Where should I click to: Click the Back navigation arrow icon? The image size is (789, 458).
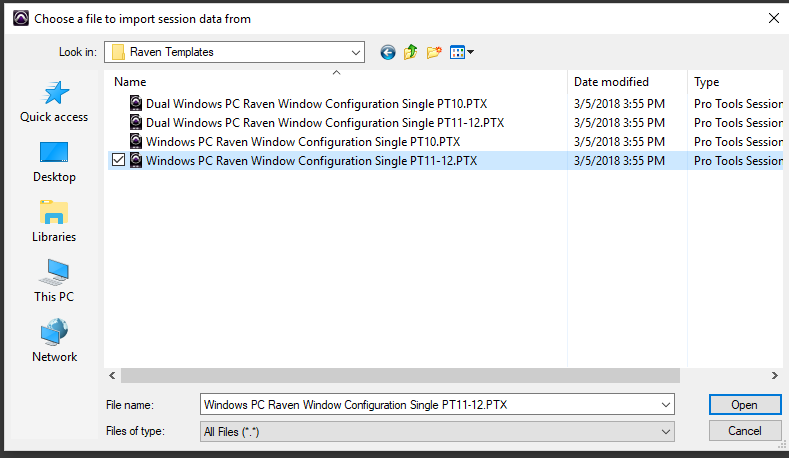[x=388, y=52]
